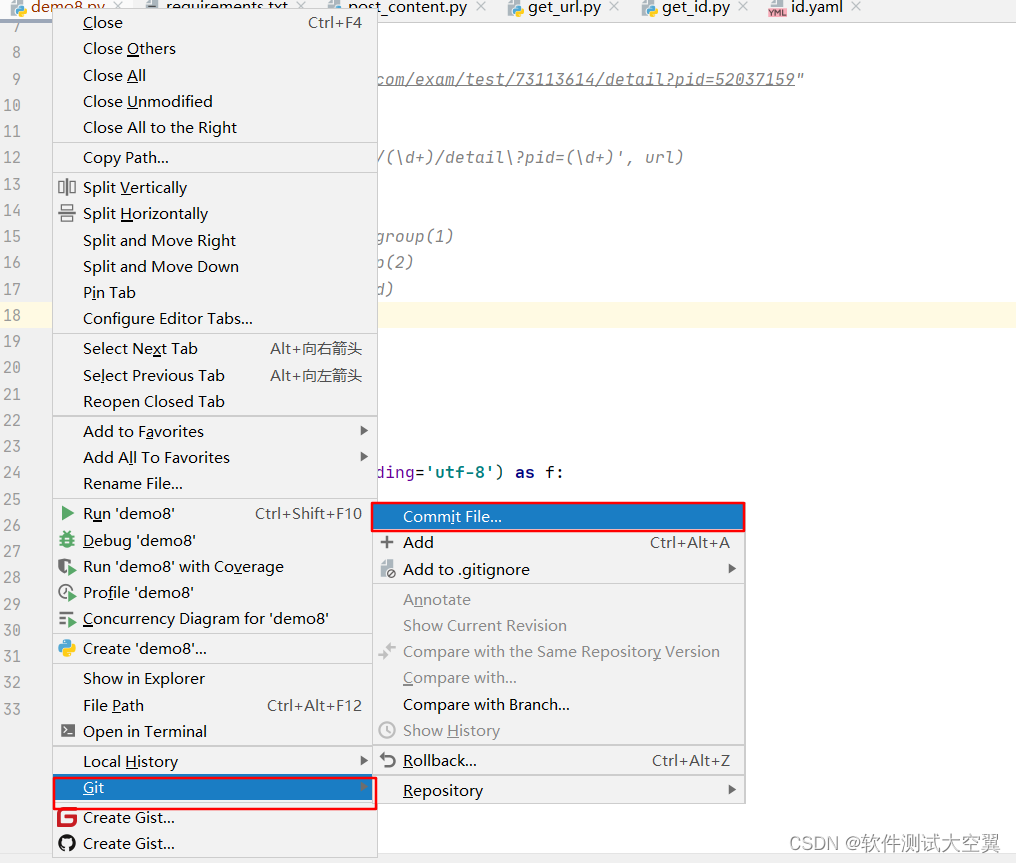Select Split Vertically
The image size is (1016, 863).
pyautogui.click(x=135, y=187)
